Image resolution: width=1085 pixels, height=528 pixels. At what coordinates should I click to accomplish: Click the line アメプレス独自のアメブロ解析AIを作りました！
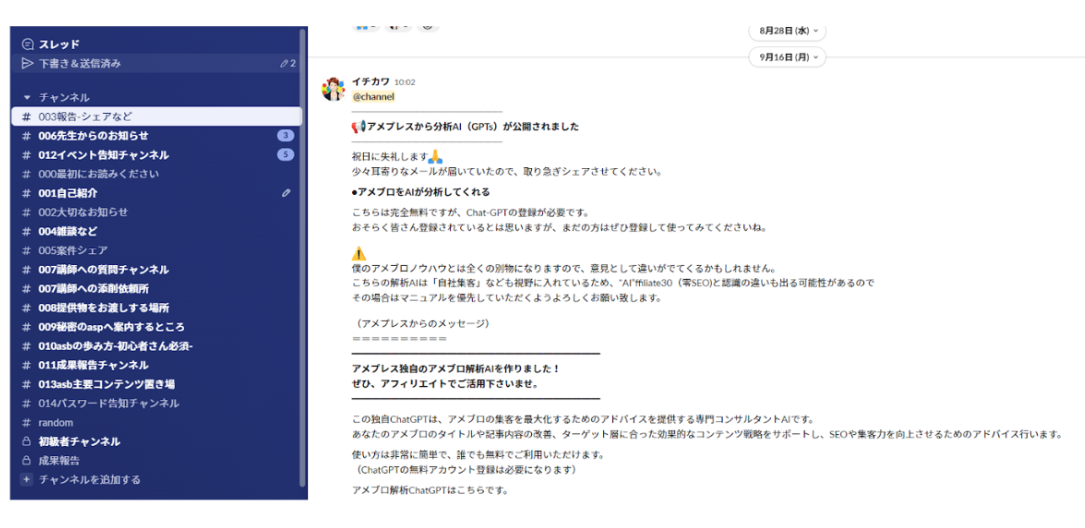[x=456, y=369]
